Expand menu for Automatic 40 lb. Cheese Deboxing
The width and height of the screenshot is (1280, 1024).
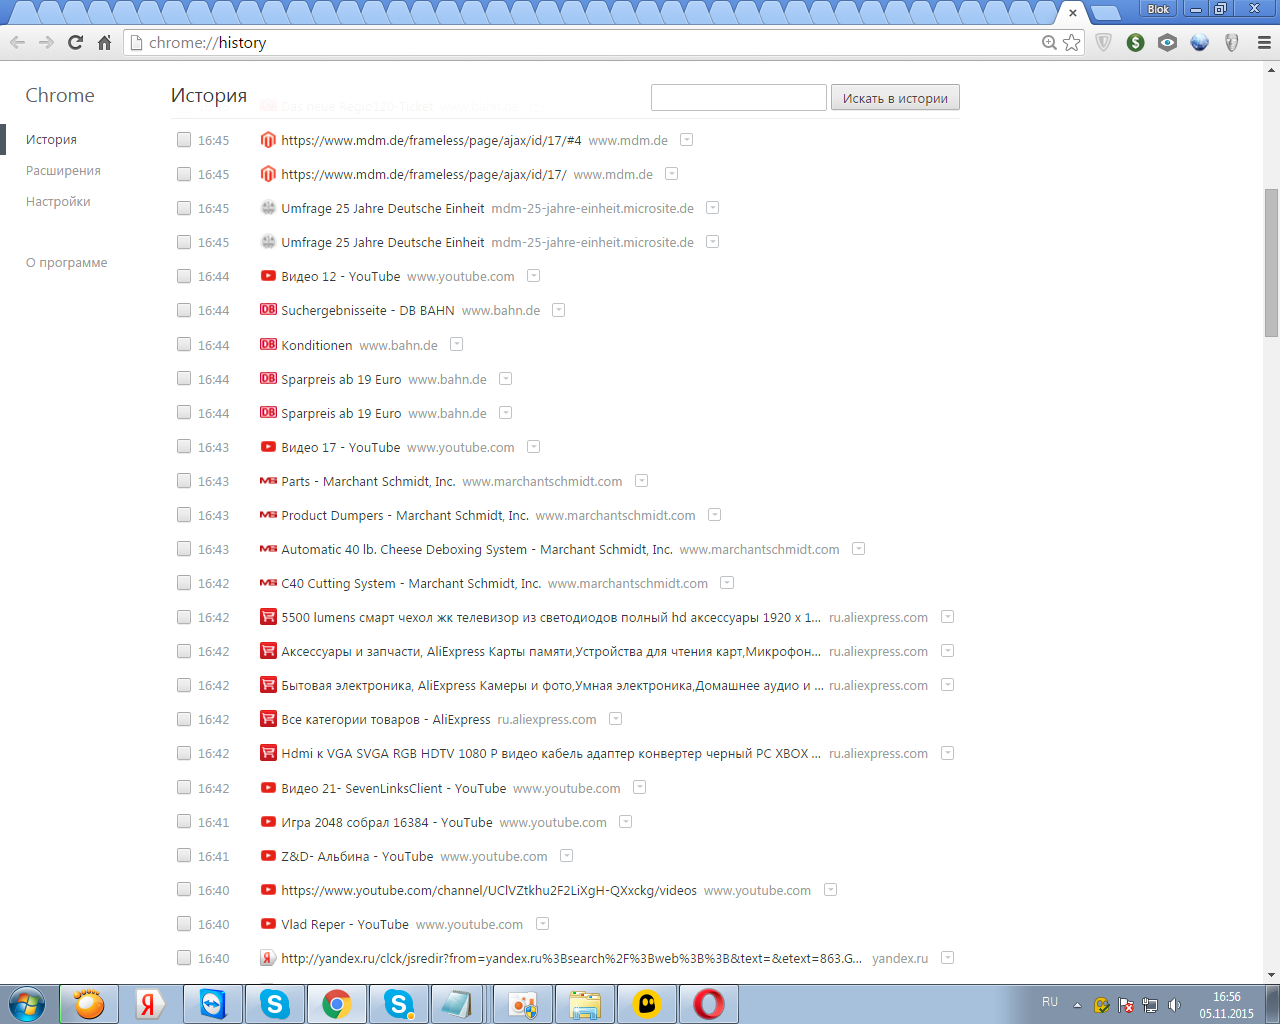coord(859,549)
